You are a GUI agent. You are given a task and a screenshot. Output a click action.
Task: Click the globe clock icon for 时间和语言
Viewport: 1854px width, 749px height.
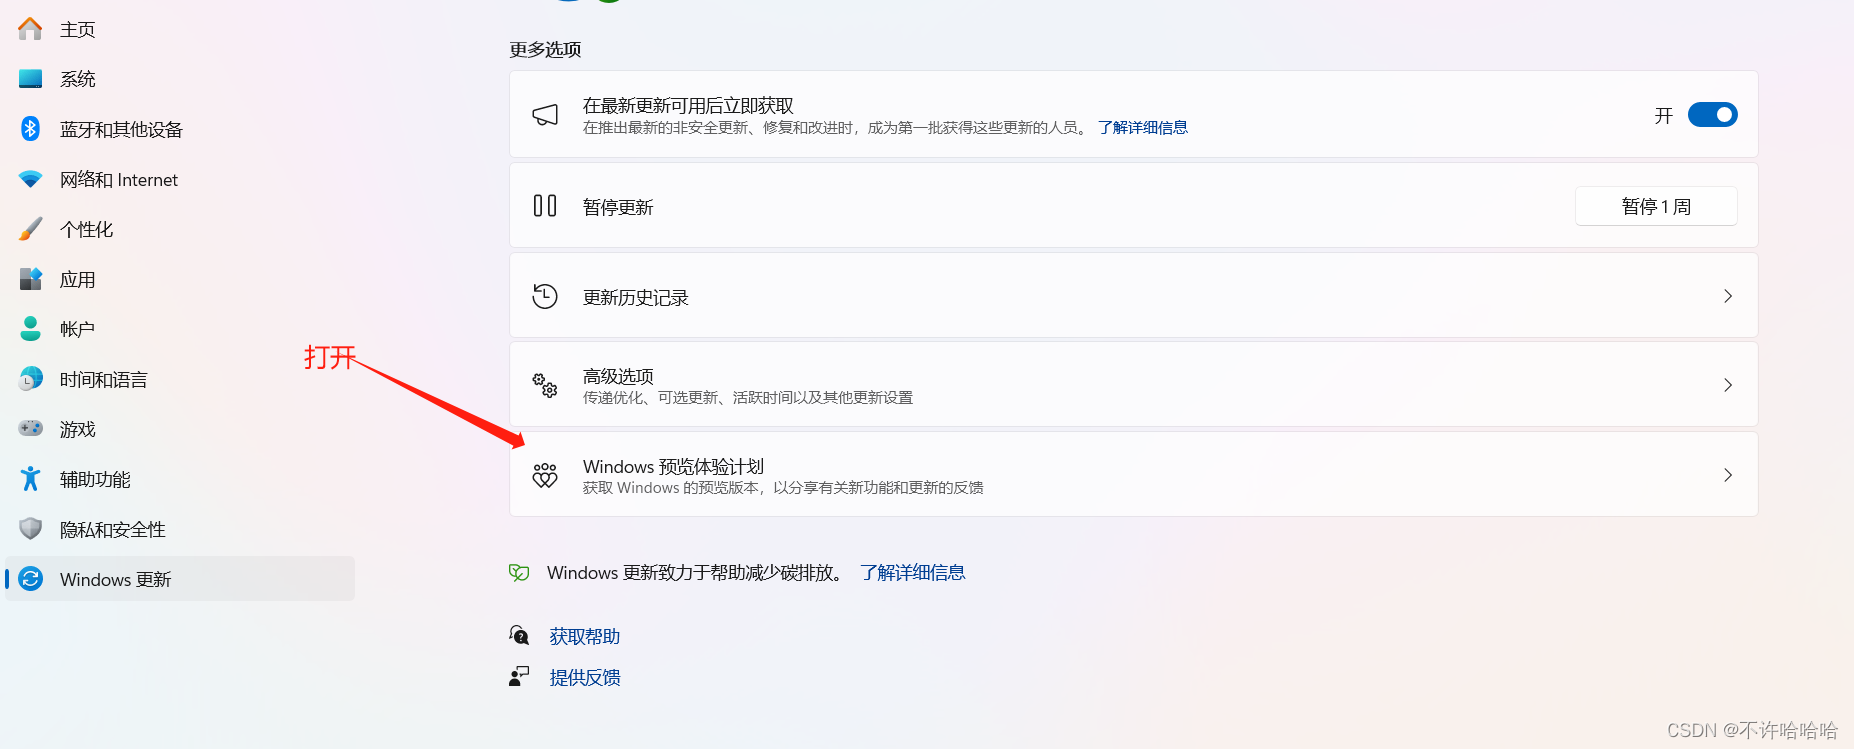pyautogui.click(x=30, y=378)
